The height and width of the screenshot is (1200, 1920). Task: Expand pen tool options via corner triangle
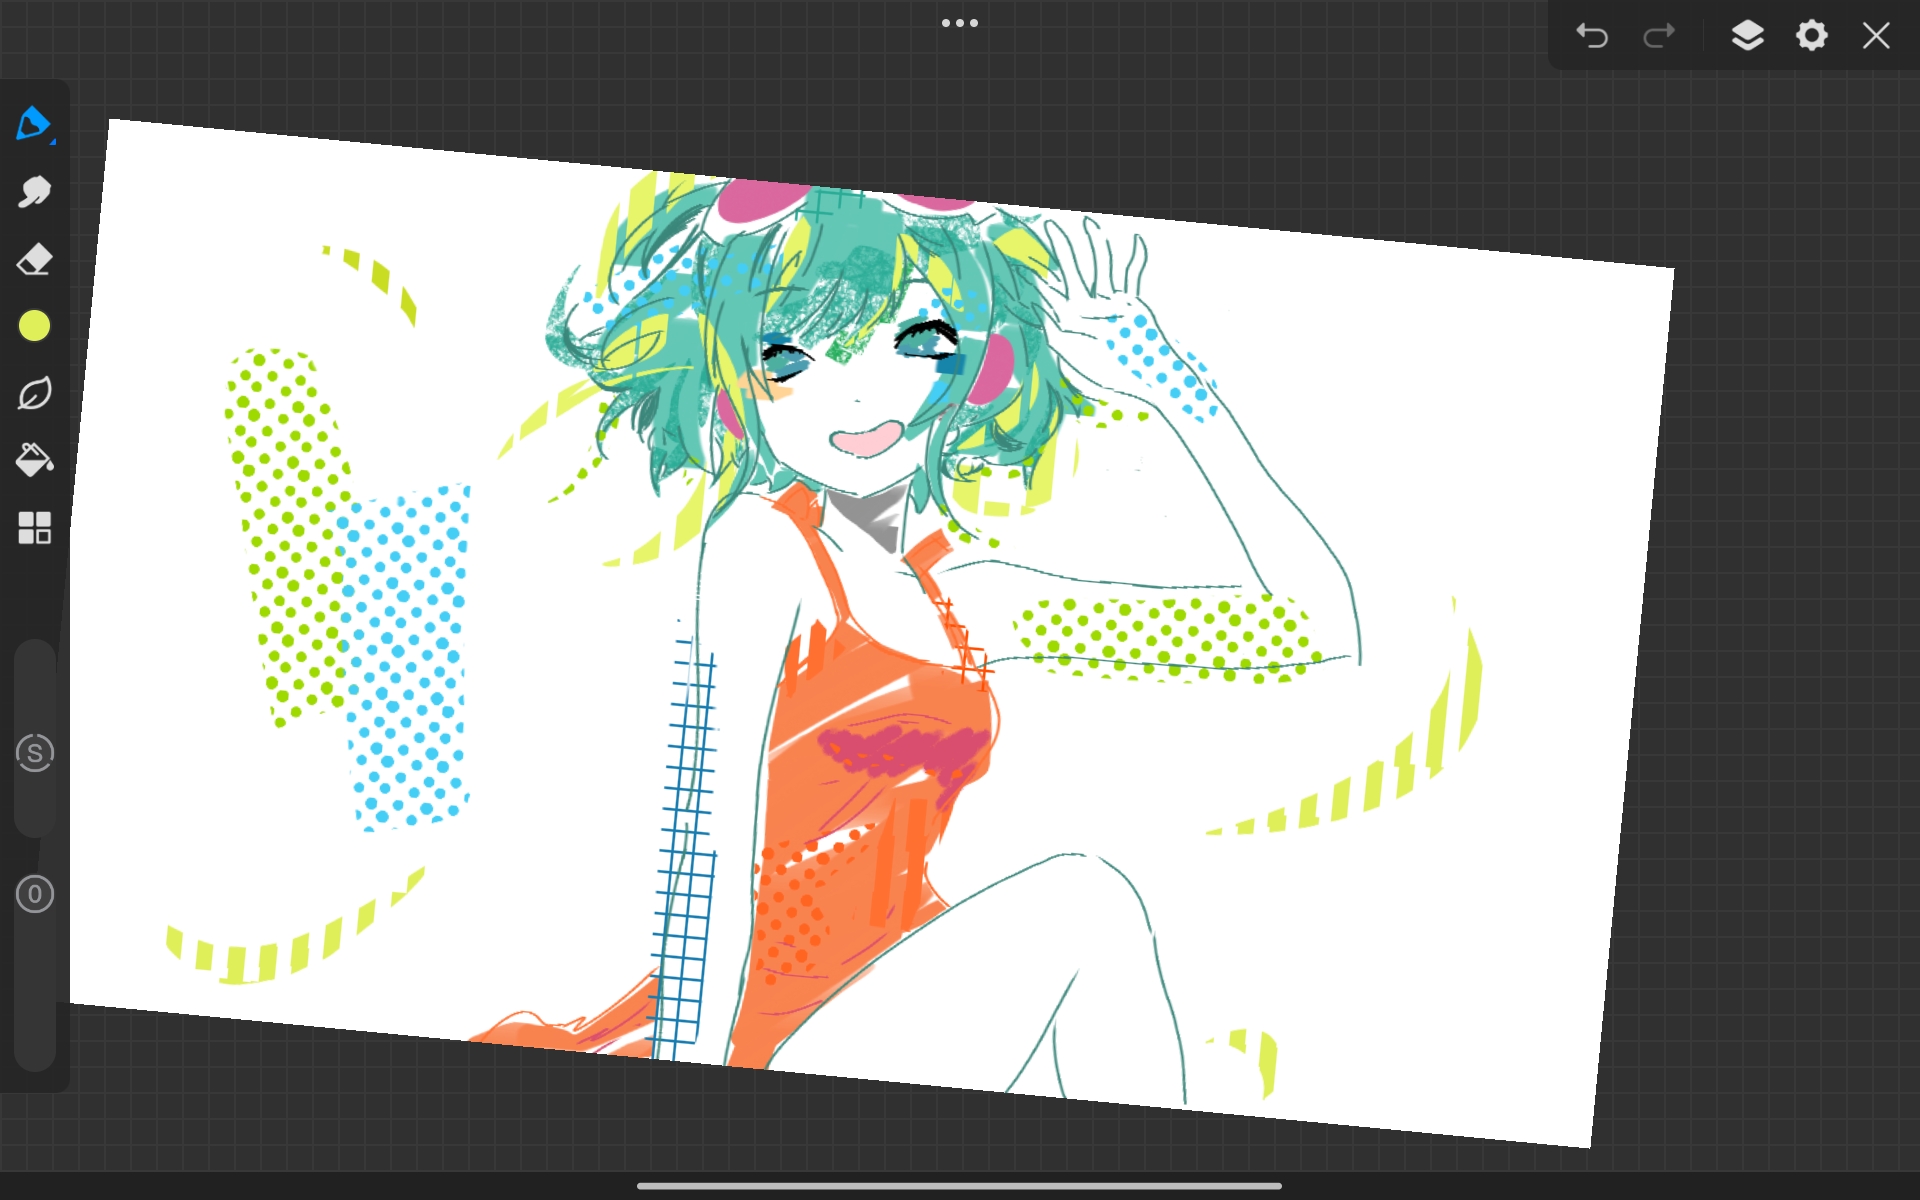coord(53,143)
